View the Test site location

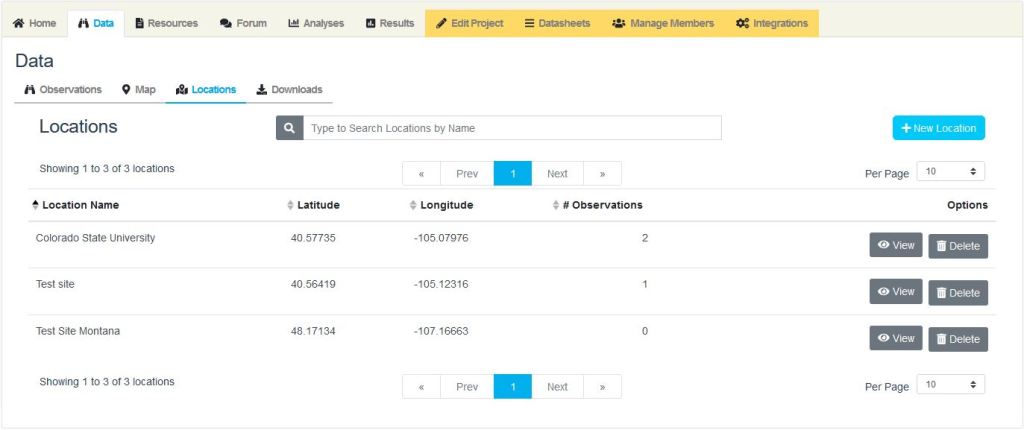click(x=895, y=292)
